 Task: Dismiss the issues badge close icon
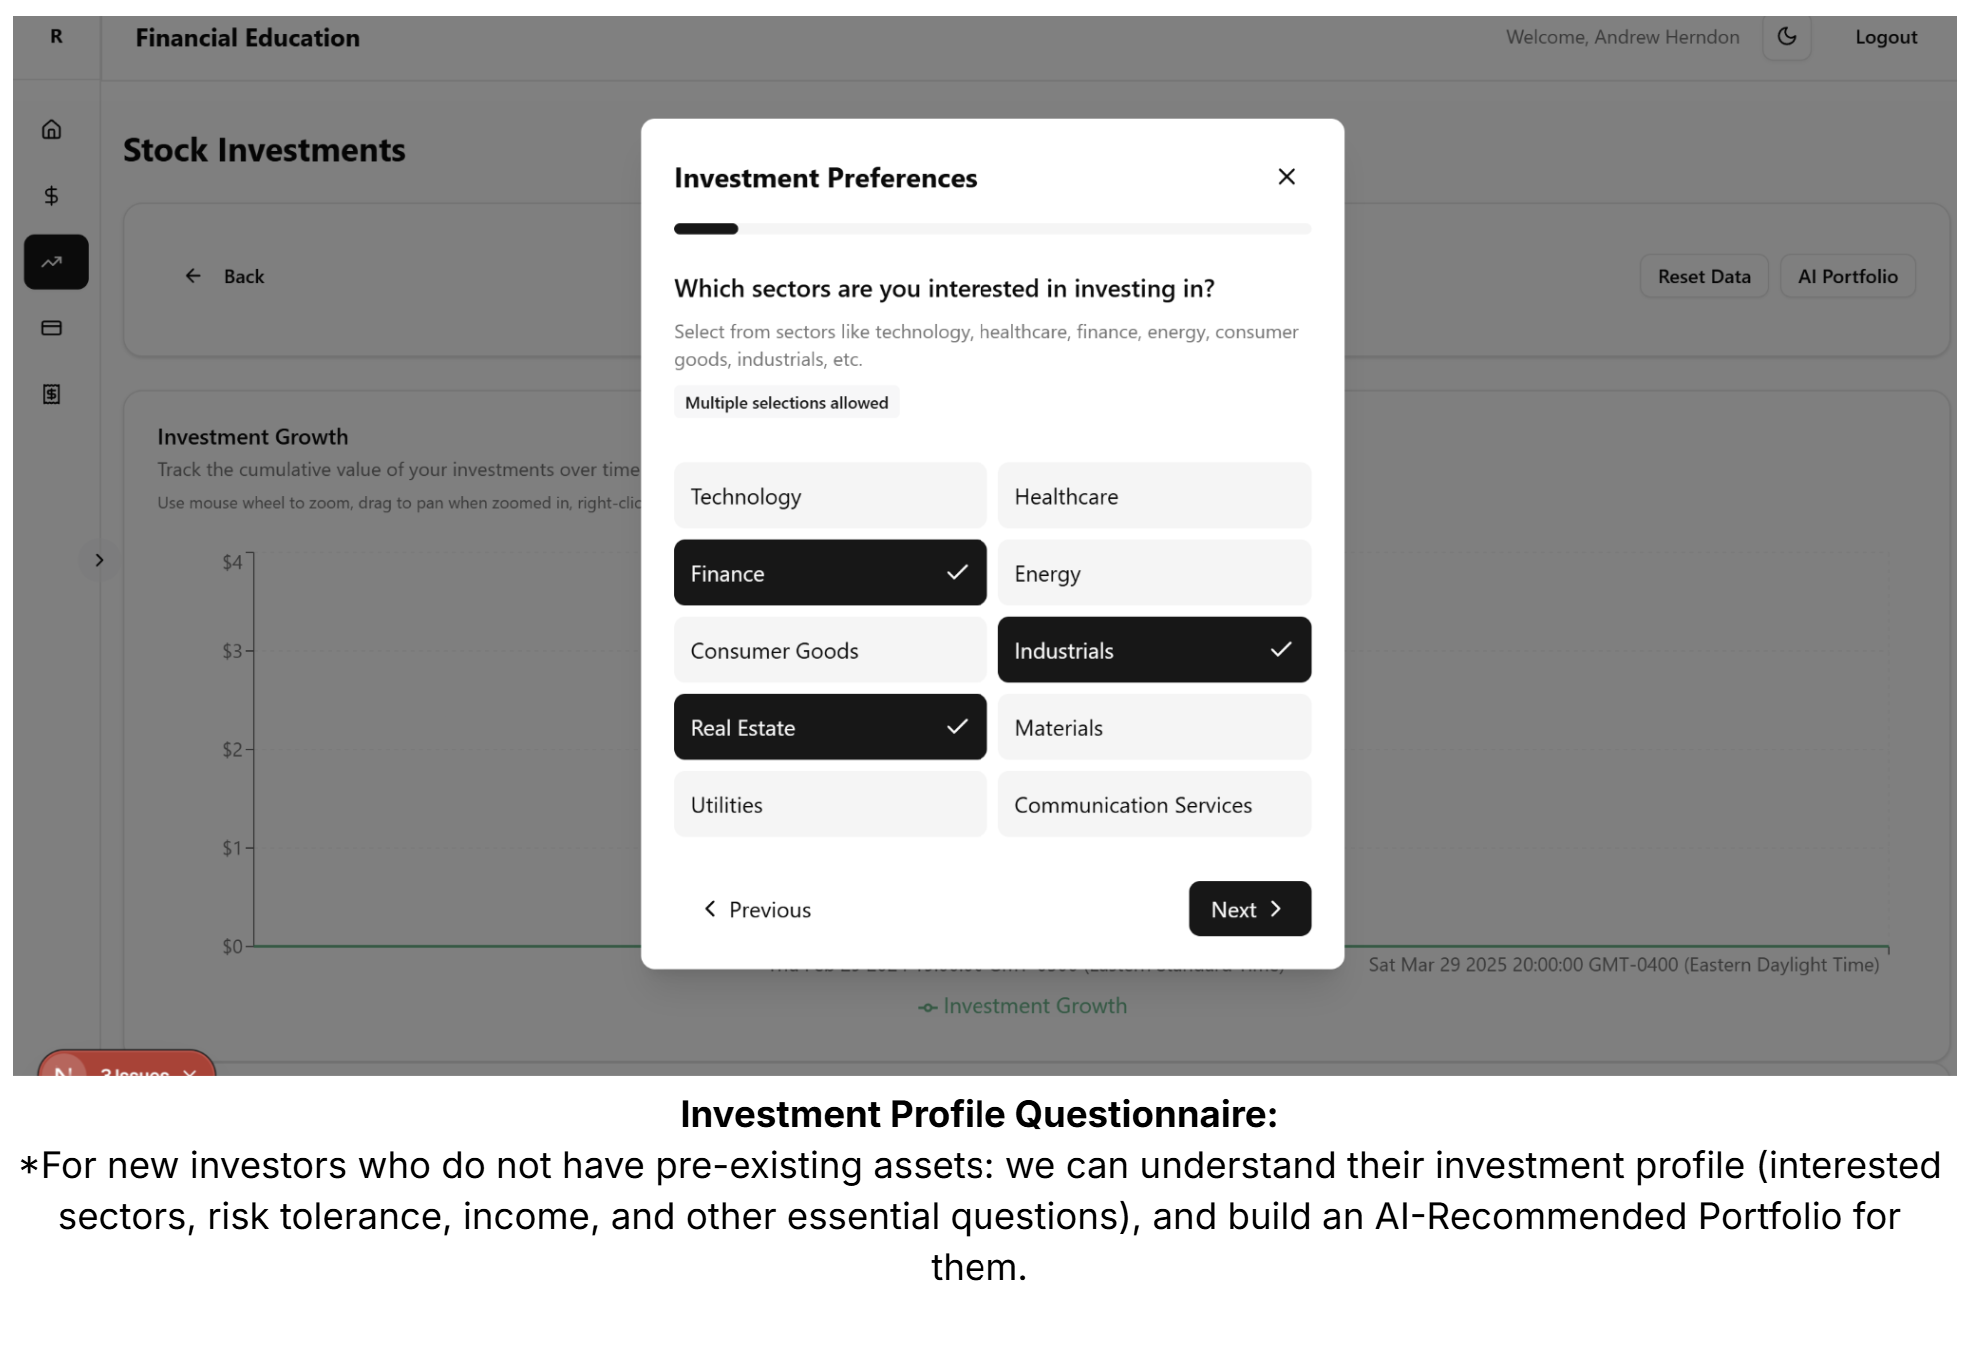click(190, 1071)
